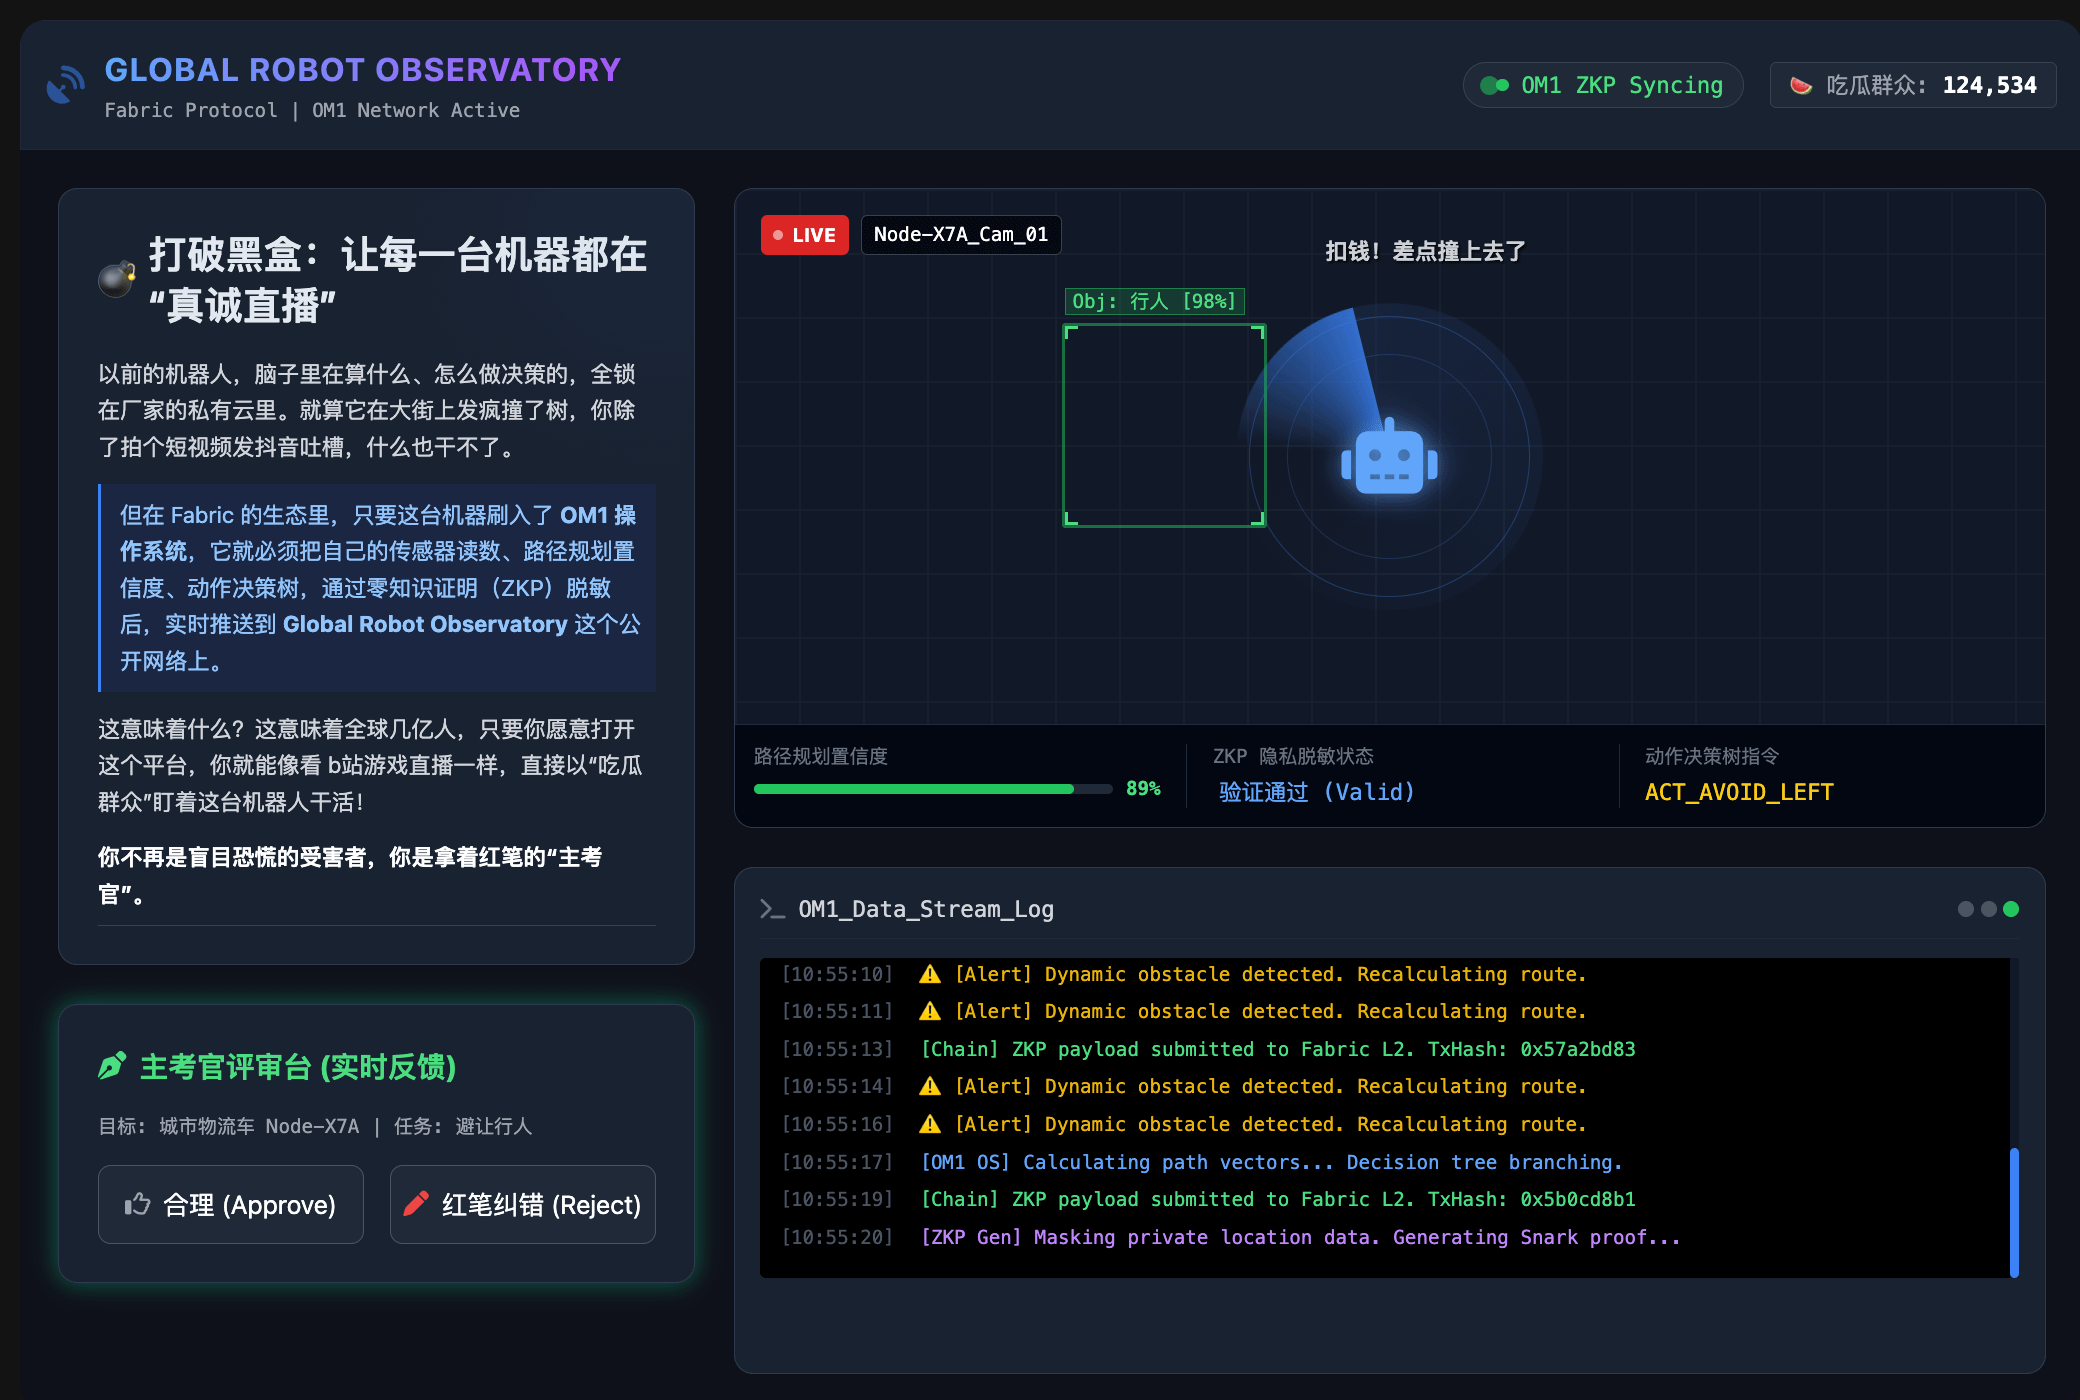Click the first yellow warning triangle in the log
Image resolution: width=2080 pixels, height=1400 pixels.
(x=930, y=974)
